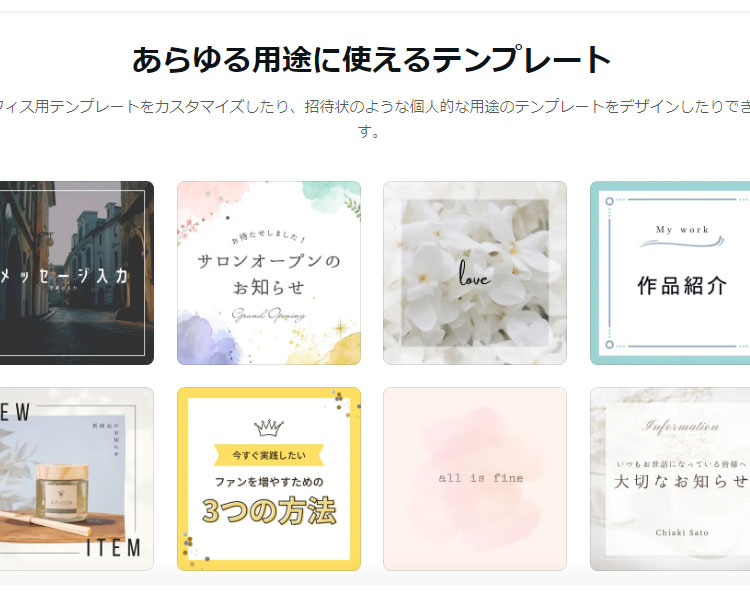
Task: Click the candle jar in the NEW ITEM template
Action: 62,493
